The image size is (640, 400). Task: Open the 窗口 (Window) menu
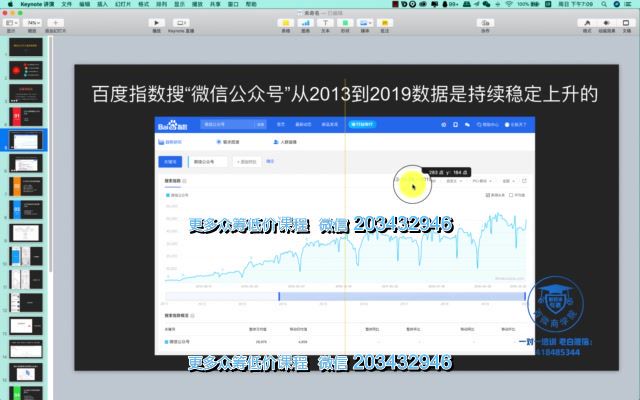click(233, 4)
